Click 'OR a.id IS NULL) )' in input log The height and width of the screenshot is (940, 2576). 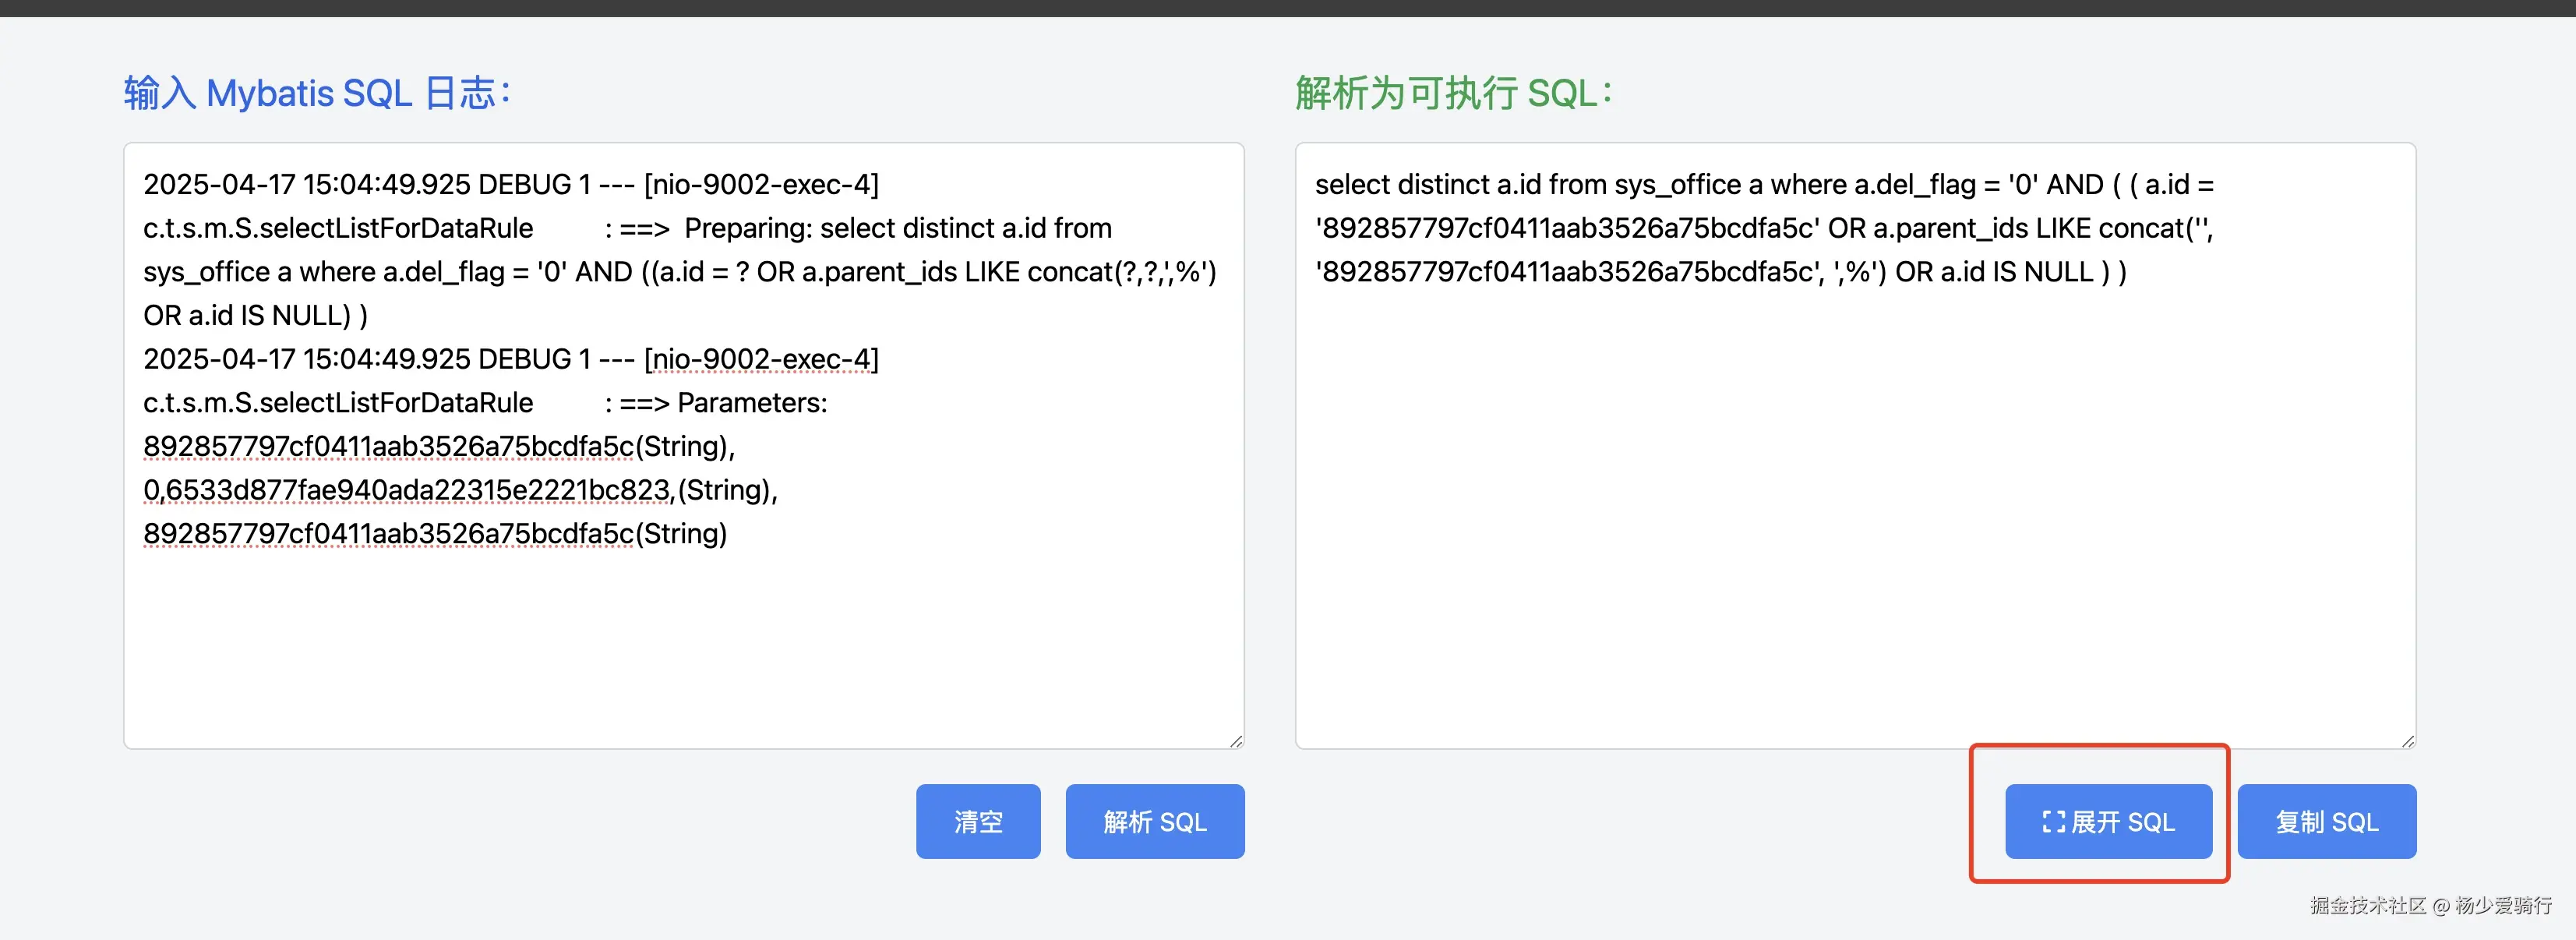pos(255,316)
